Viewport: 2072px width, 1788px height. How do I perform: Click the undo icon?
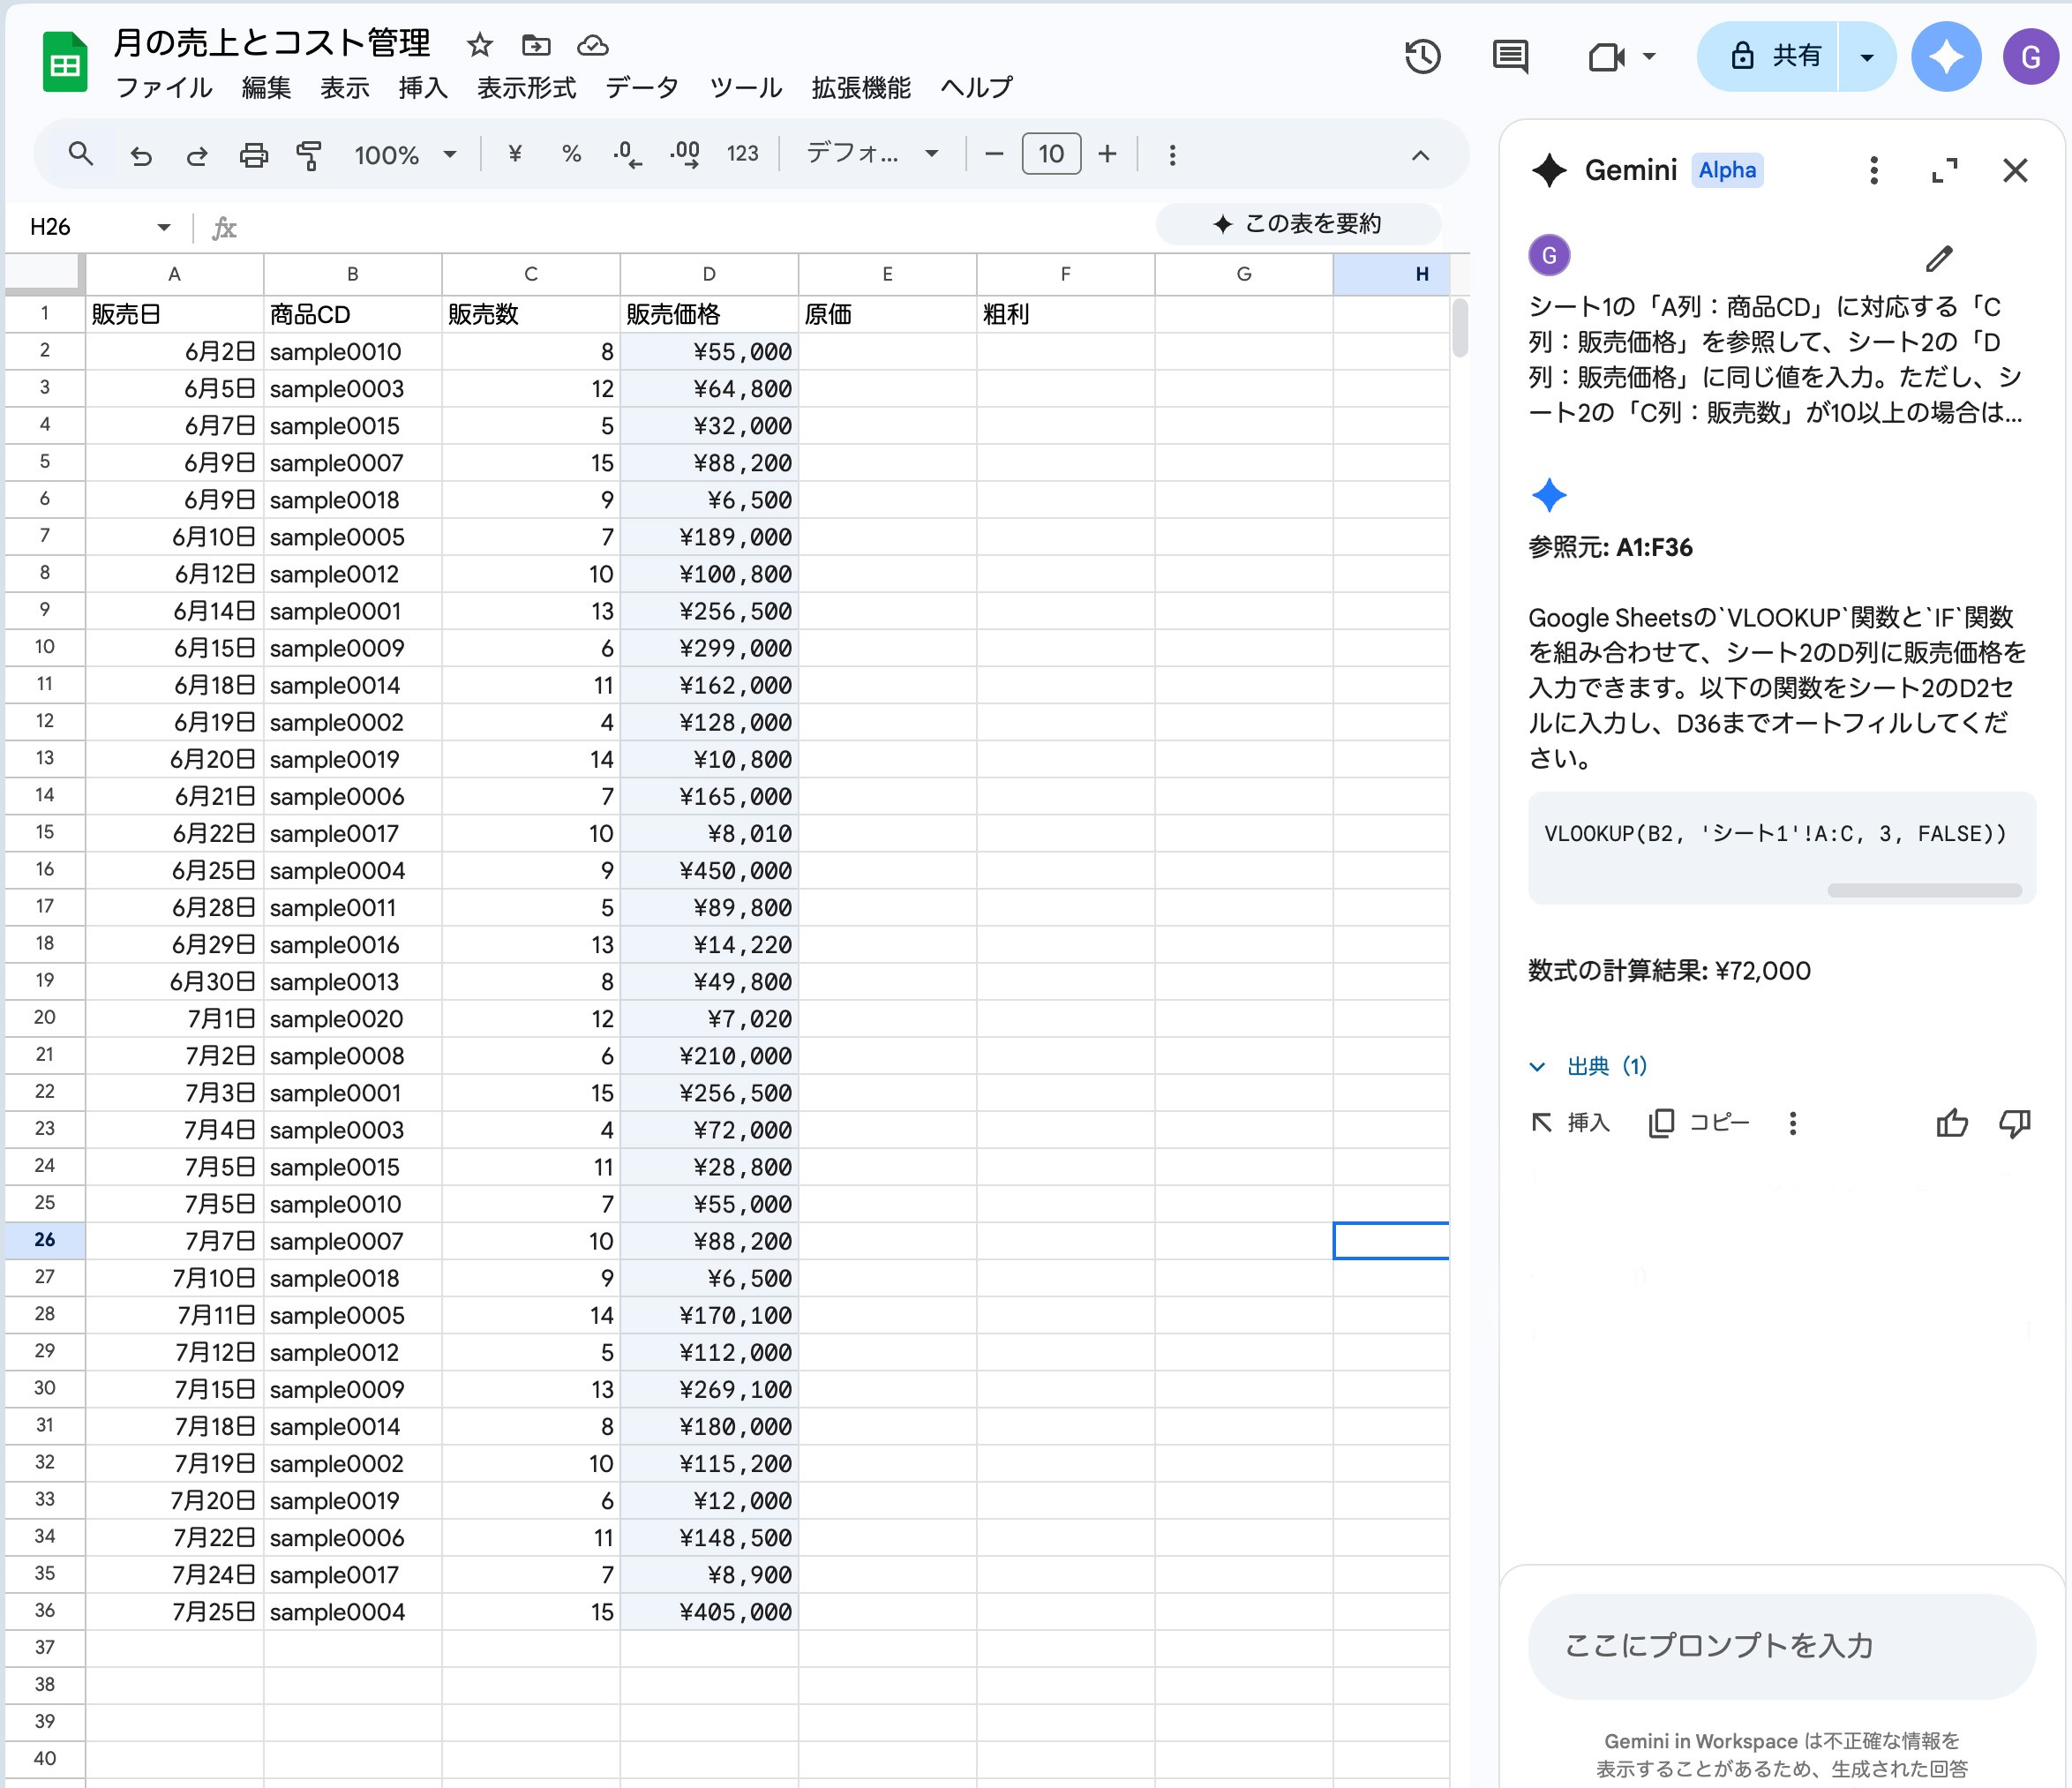click(x=141, y=155)
